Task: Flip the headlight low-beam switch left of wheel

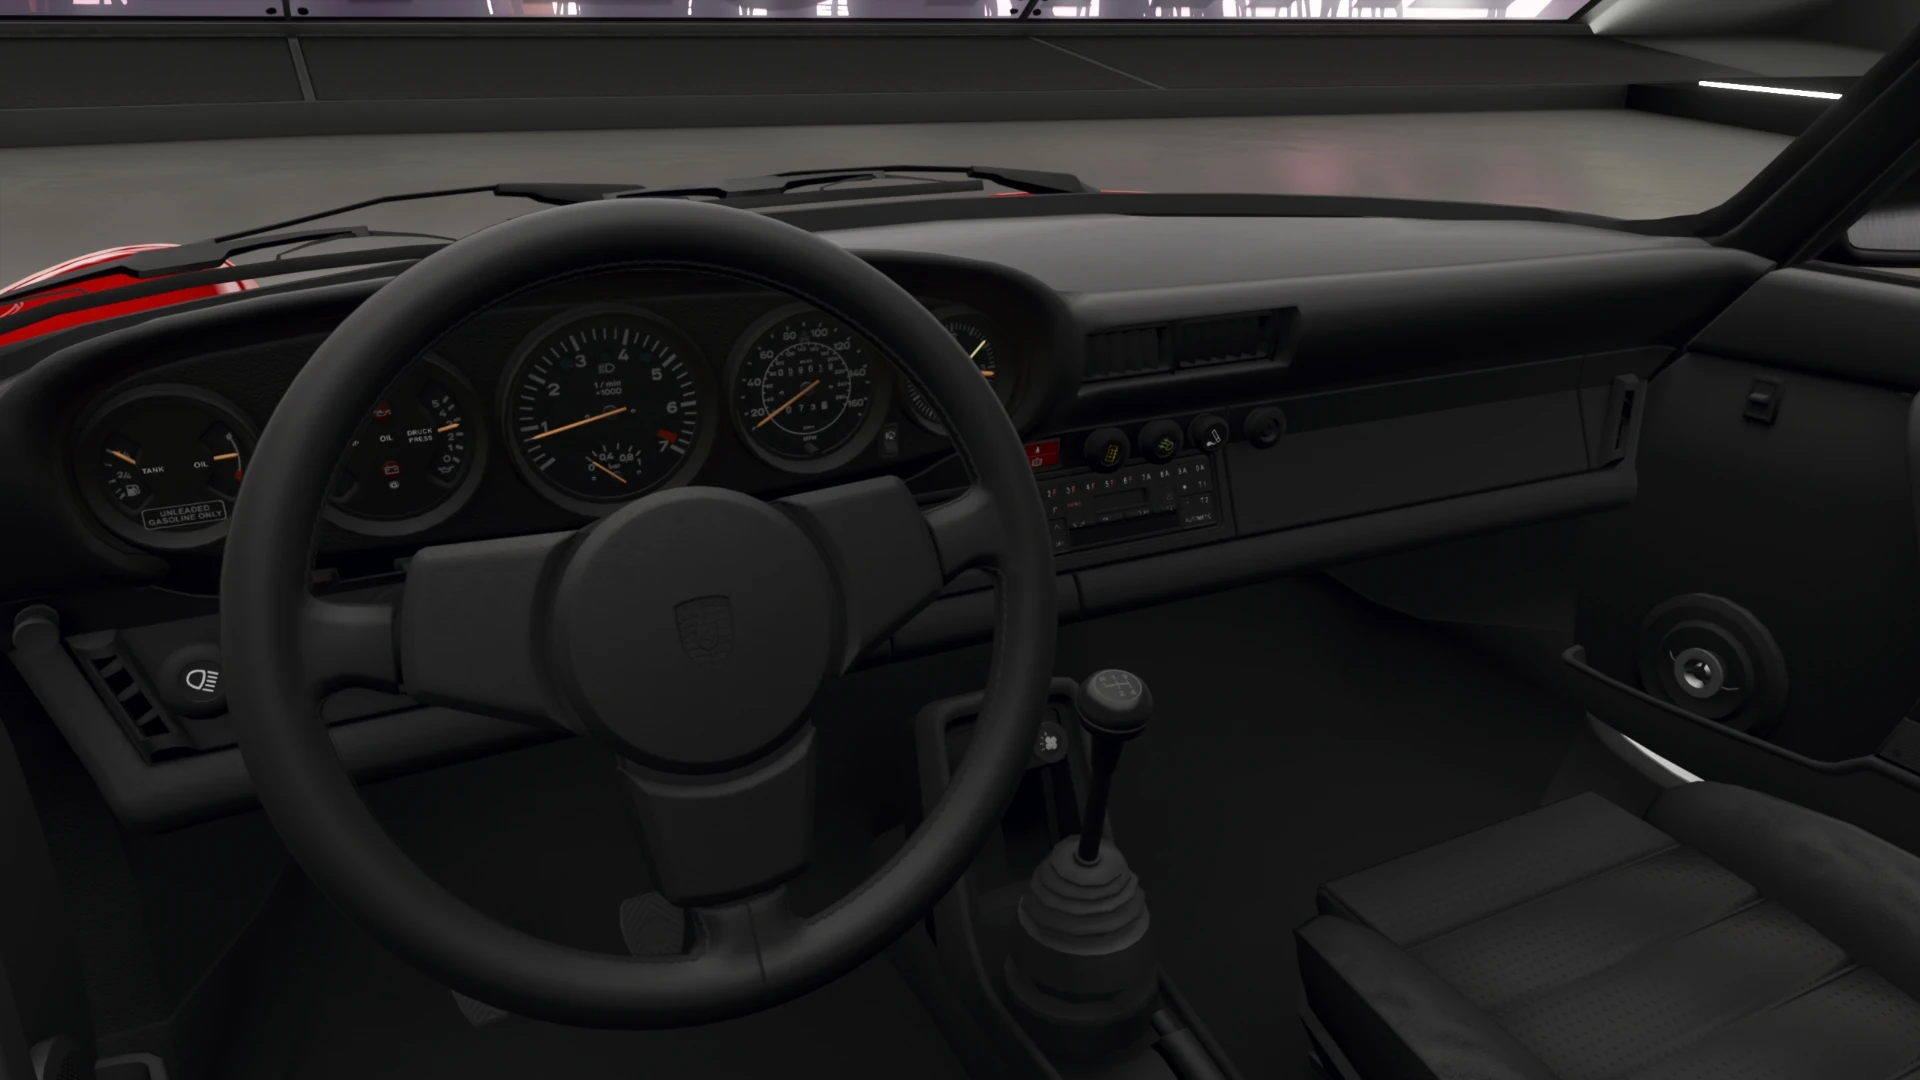Action: pos(200,682)
